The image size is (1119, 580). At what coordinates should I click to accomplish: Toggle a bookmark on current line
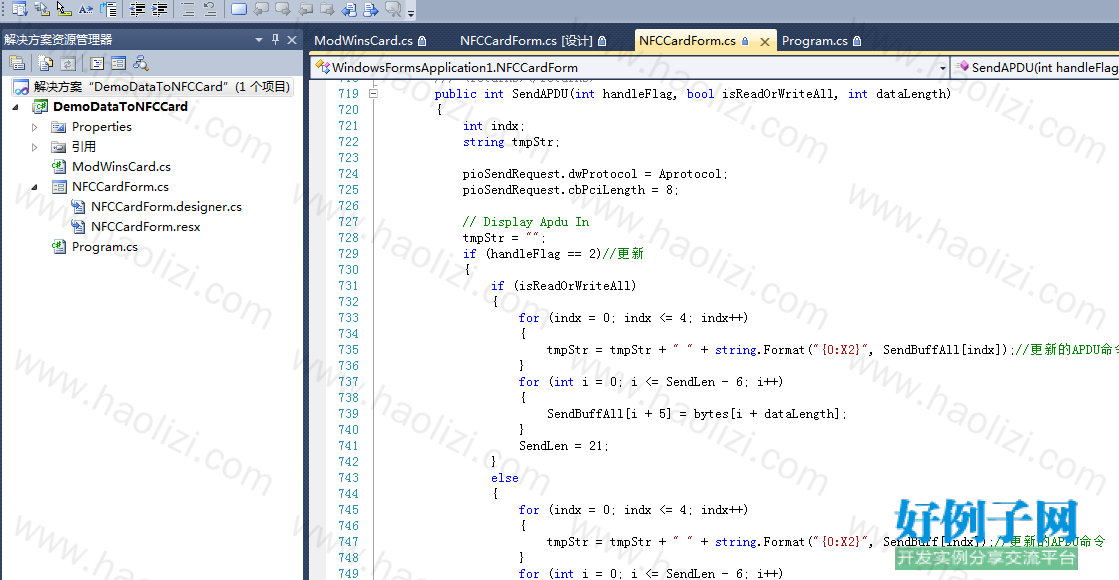239,9
